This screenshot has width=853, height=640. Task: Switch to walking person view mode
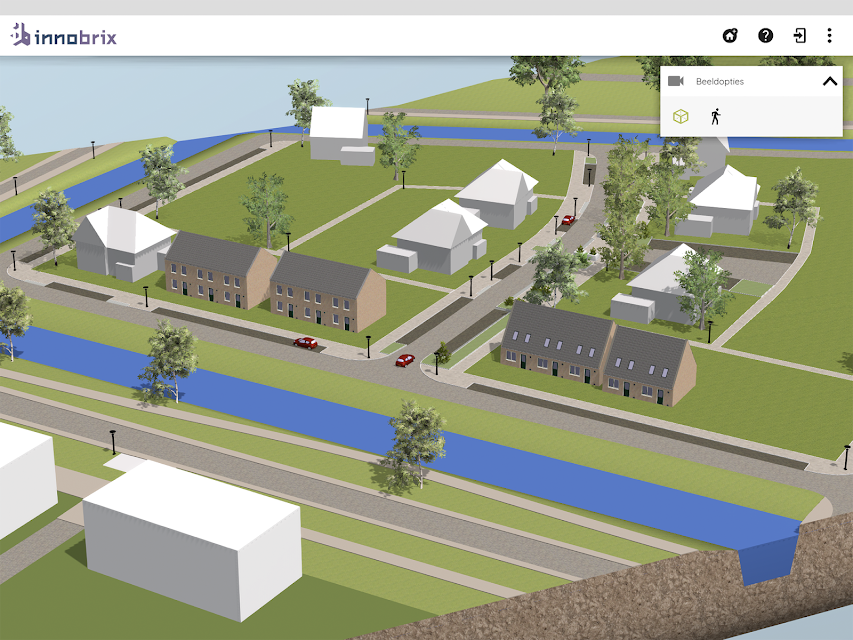(716, 116)
